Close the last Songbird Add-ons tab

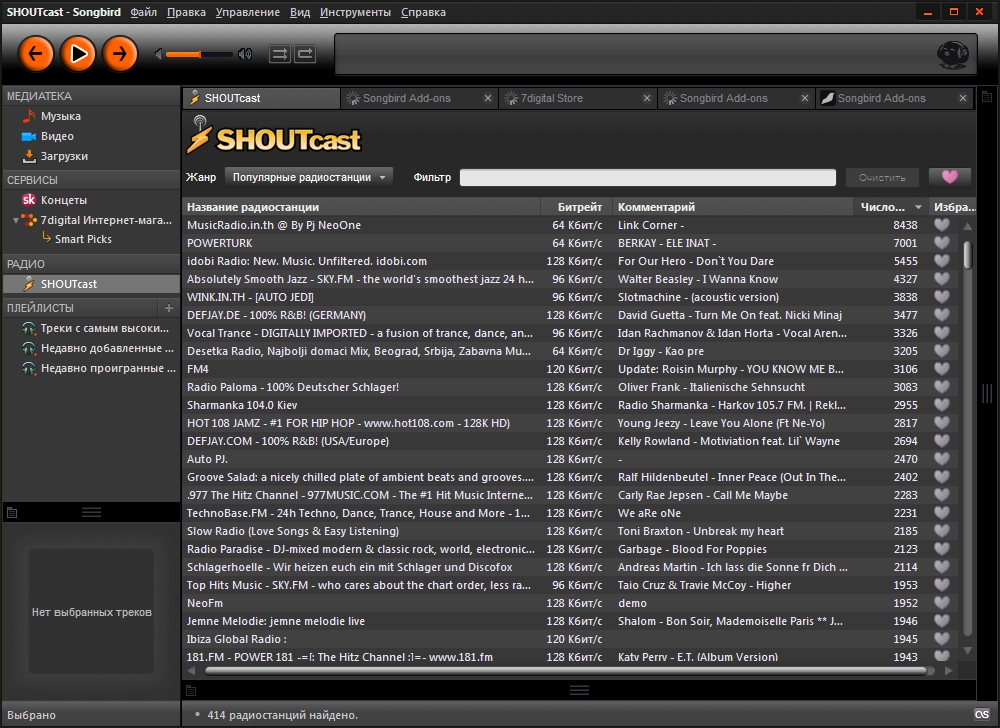(963, 98)
